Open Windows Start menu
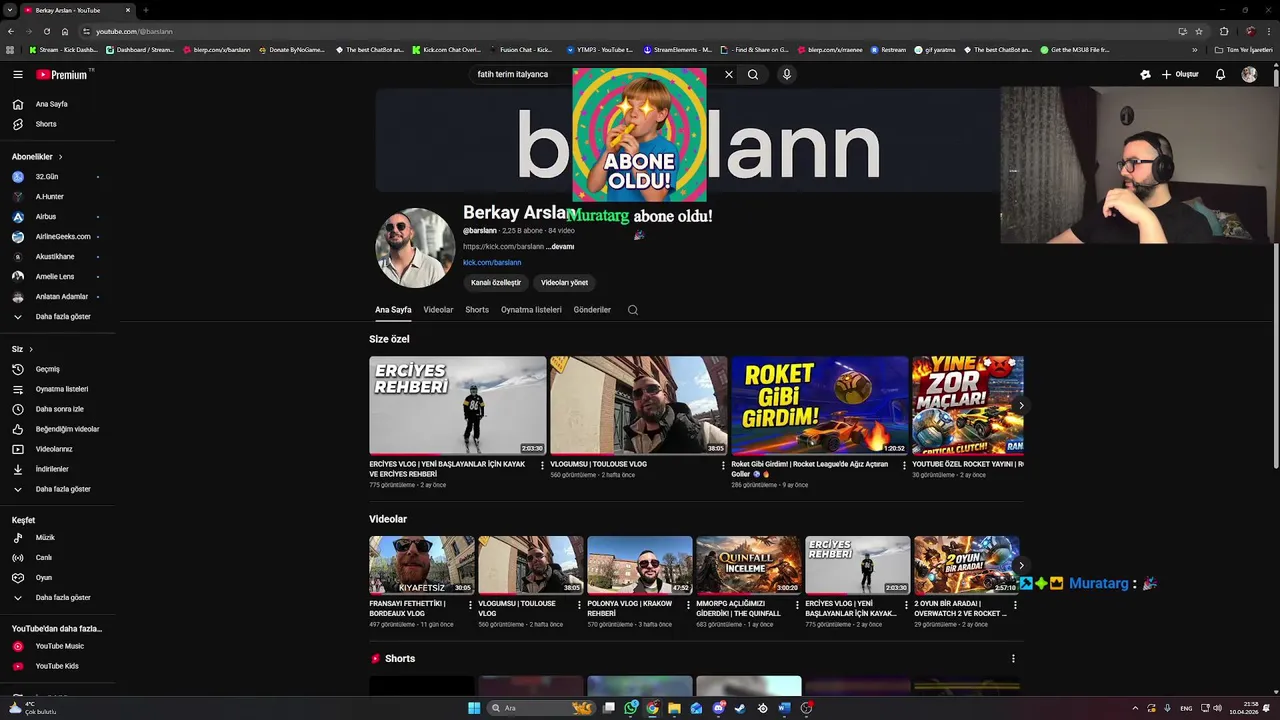Viewport: 1280px width, 720px height. (474, 708)
